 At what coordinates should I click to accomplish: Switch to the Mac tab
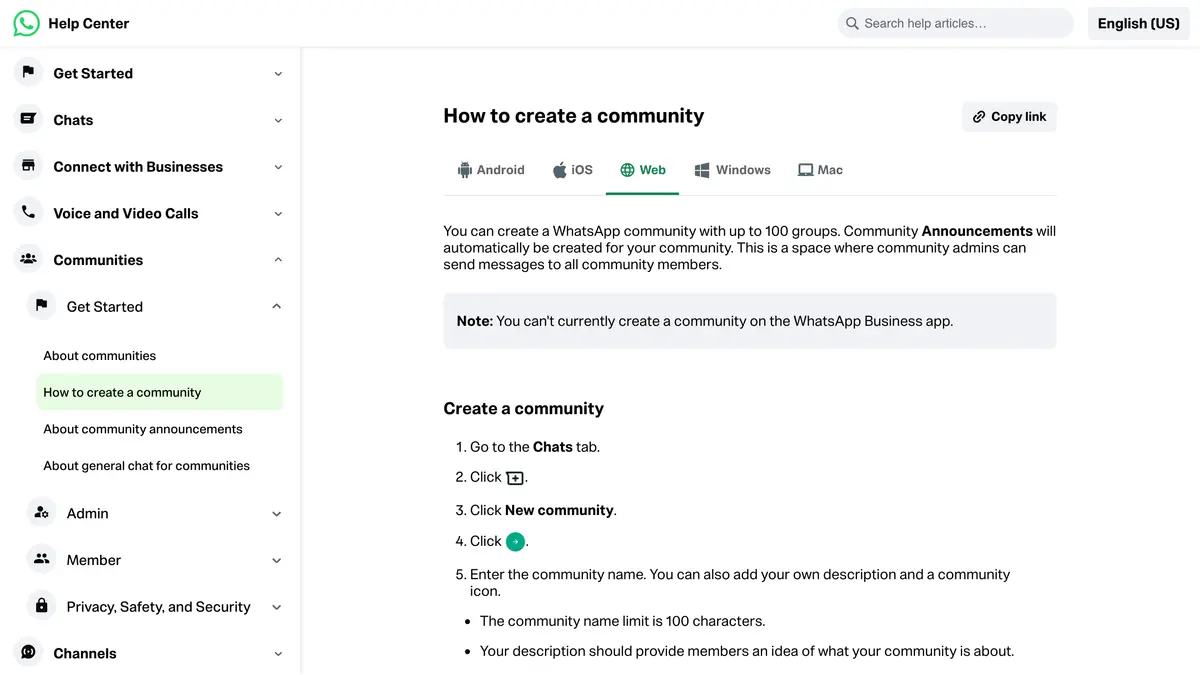[820, 170]
